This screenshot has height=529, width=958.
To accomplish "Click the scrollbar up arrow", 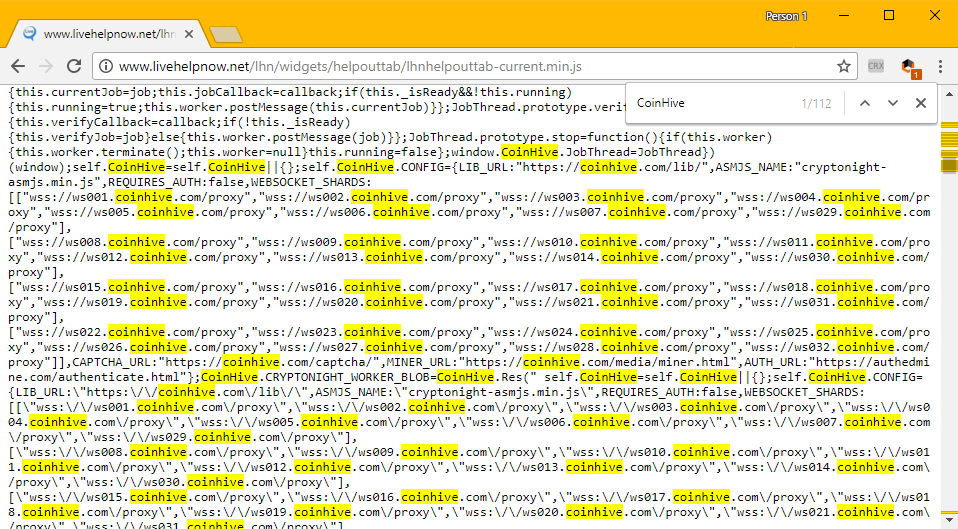I will (949, 95).
